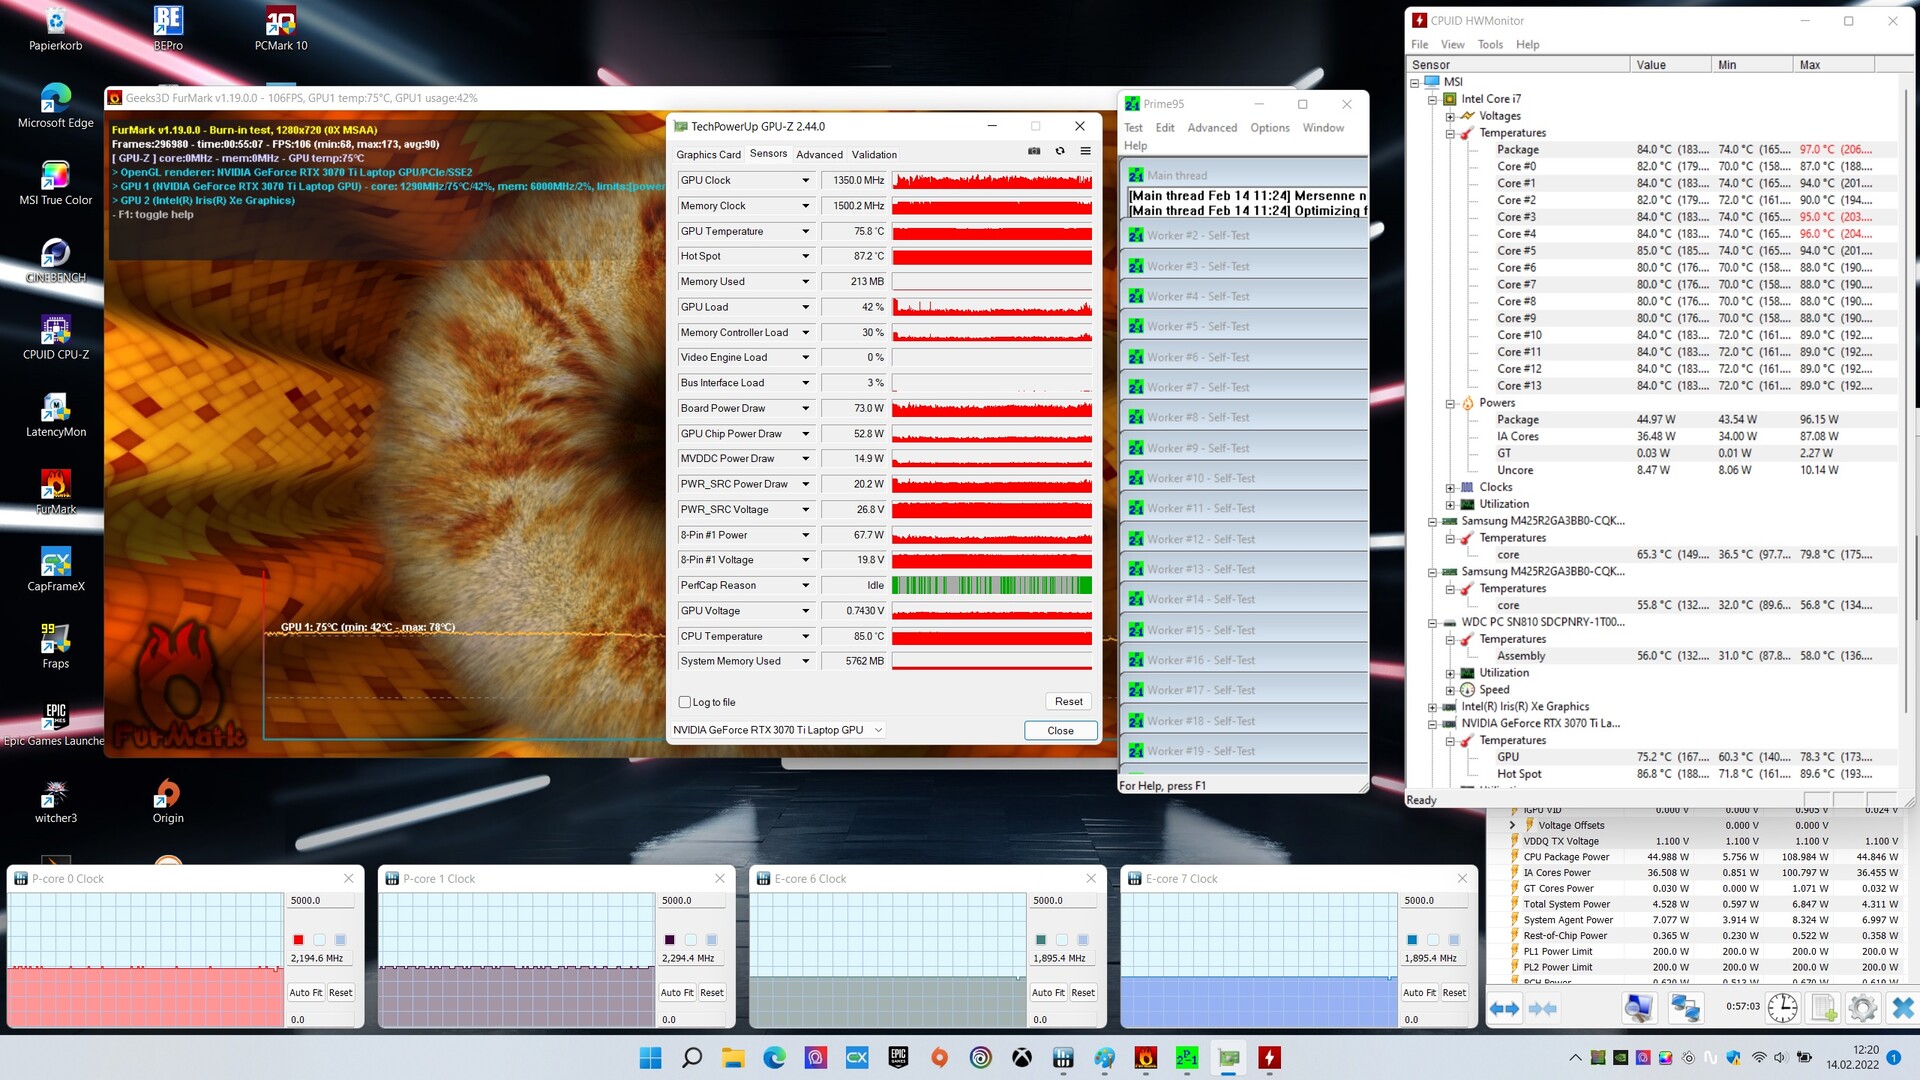Click HWiNFO network monitors icon
The width and height of the screenshot is (1920, 1080).
[x=1686, y=1008]
